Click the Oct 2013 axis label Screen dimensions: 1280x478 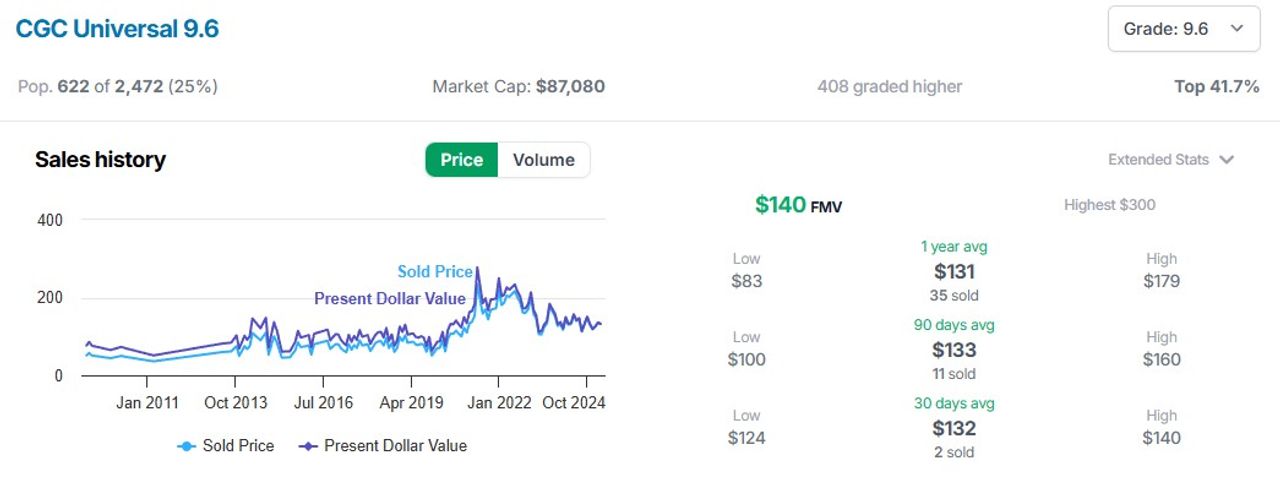235,403
